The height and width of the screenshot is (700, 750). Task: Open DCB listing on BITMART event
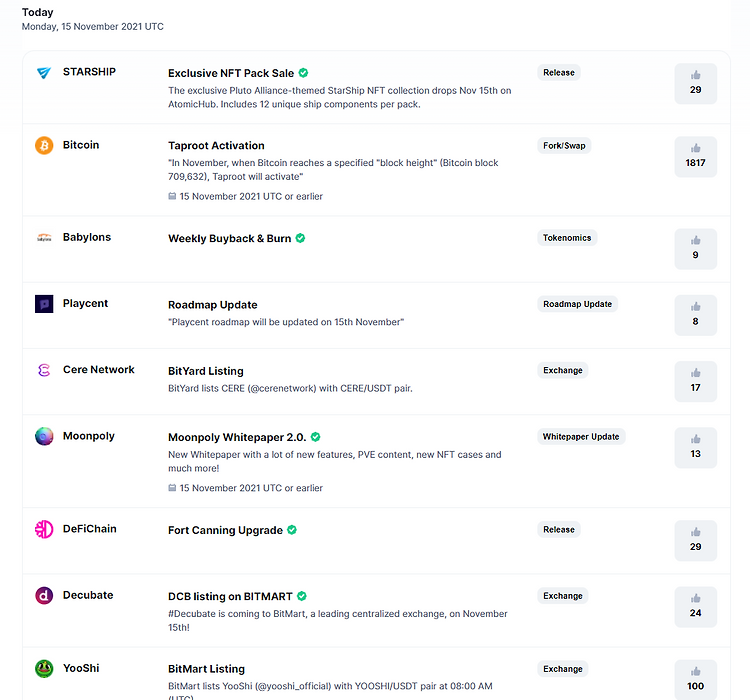point(230,597)
